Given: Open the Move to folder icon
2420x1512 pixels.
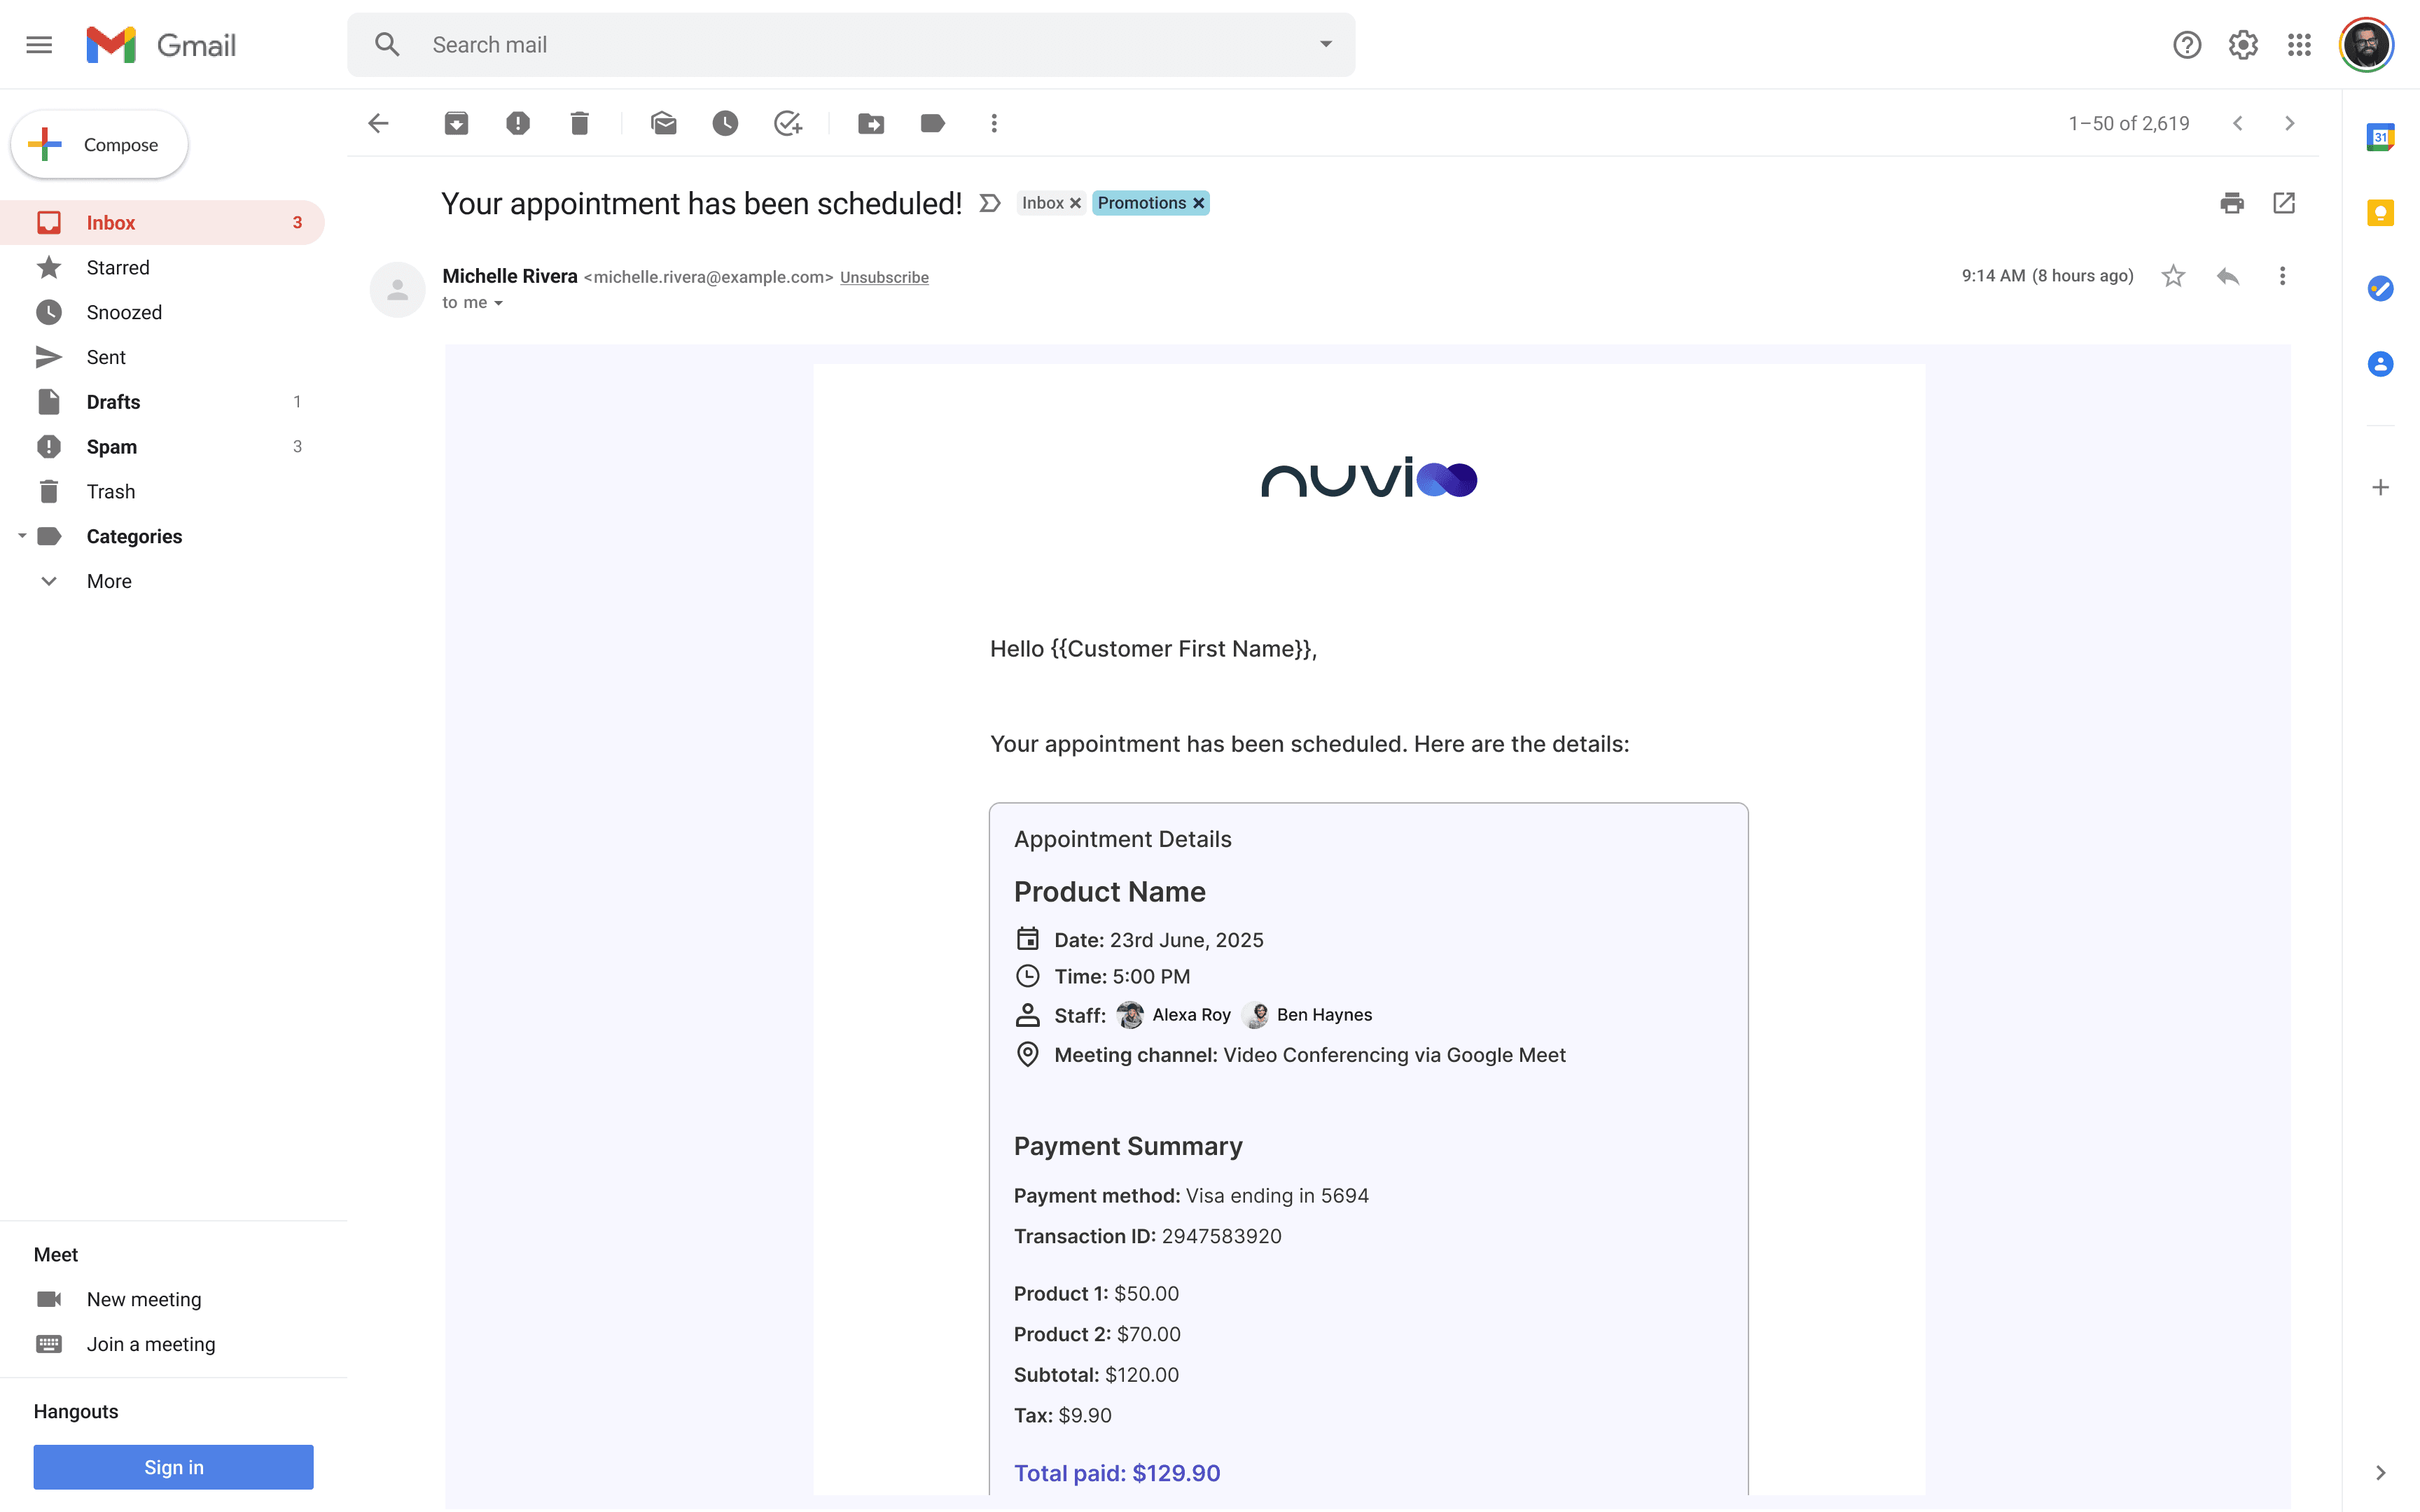Looking at the screenshot, I should [x=871, y=123].
